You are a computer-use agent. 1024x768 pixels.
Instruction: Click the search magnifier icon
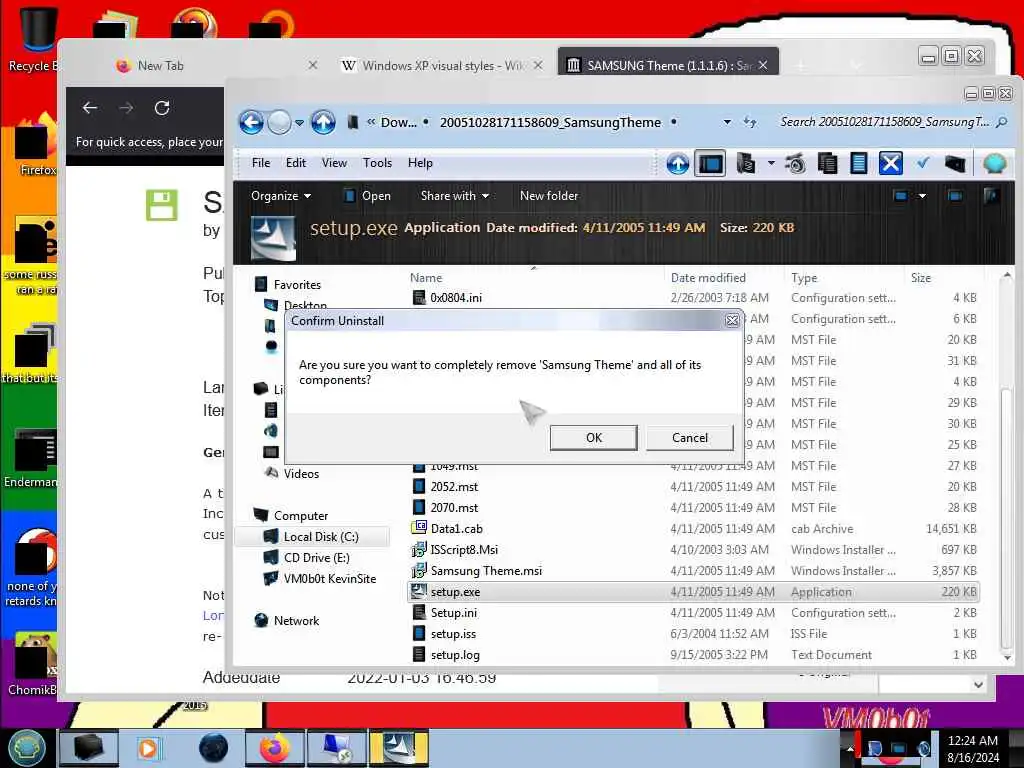click(x=1002, y=122)
